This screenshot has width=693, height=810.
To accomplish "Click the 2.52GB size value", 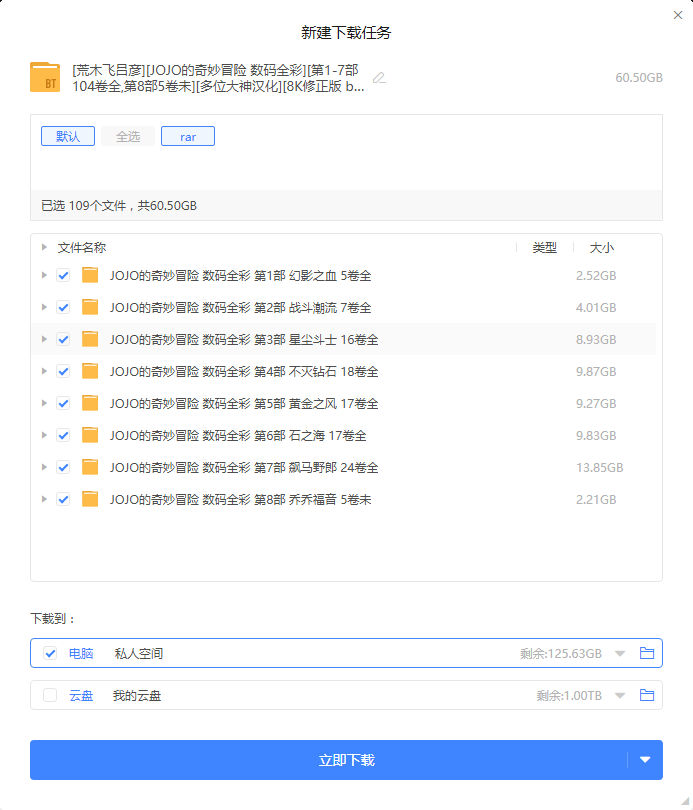I will (596, 276).
